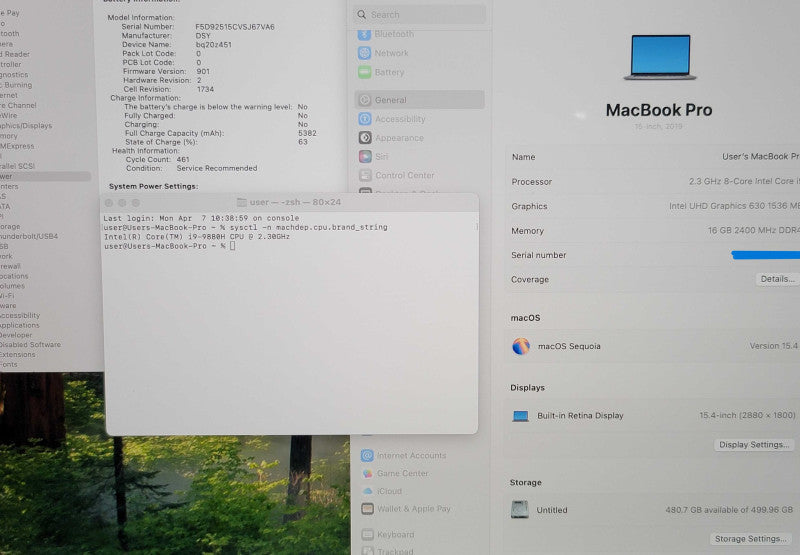Open coverage Details... button

click(x=777, y=279)
